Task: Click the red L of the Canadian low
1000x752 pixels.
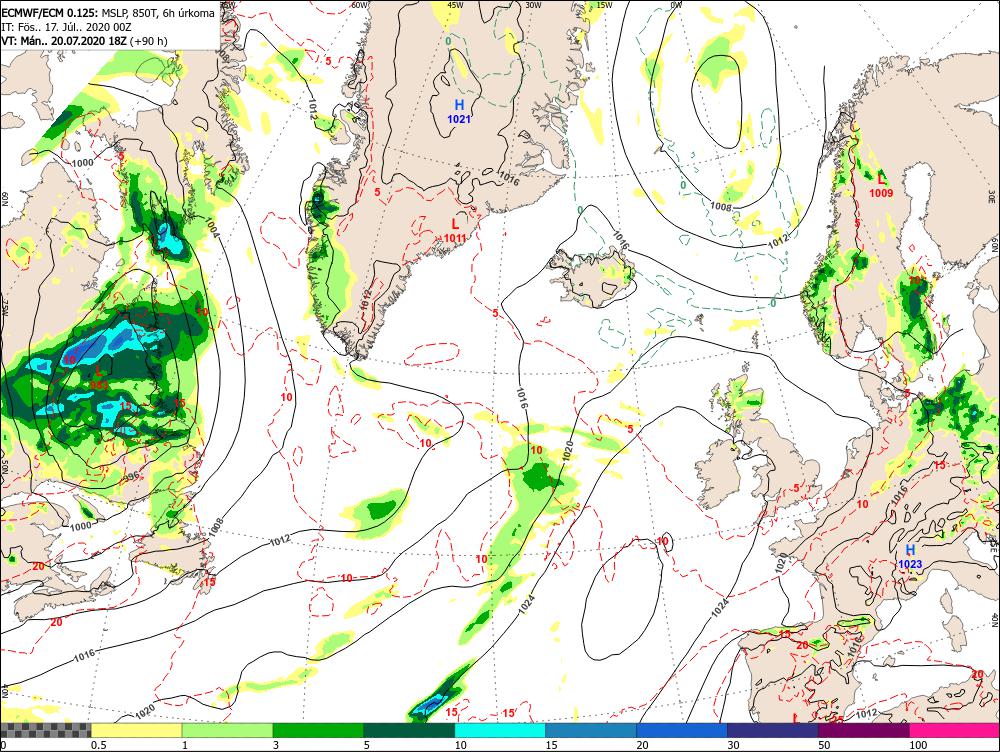Action: coord(98,371)
